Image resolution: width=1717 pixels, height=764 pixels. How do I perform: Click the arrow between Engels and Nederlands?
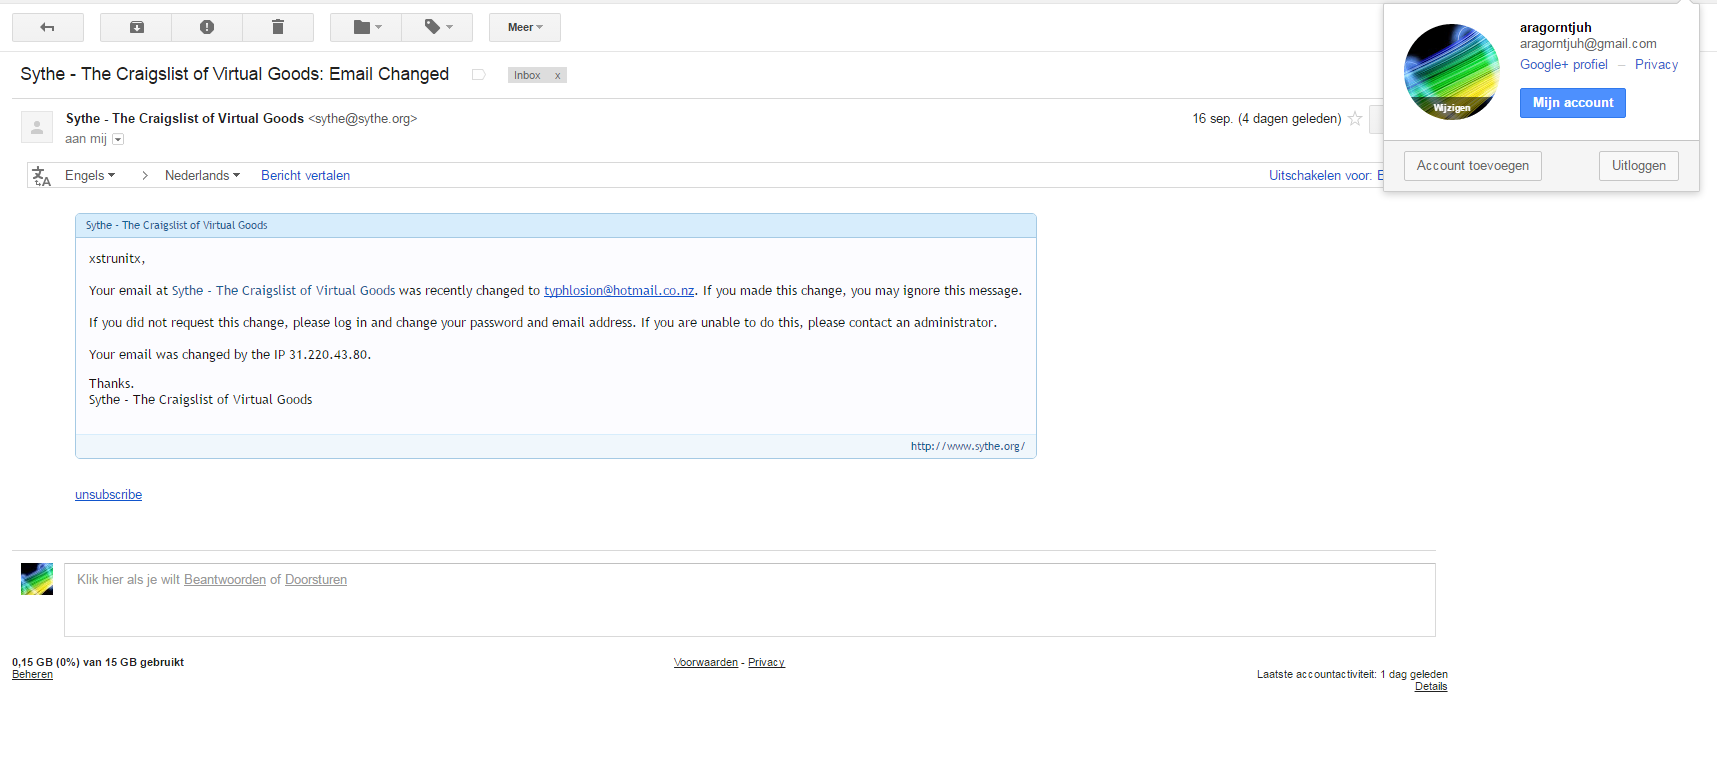click(x=145, y=175)
